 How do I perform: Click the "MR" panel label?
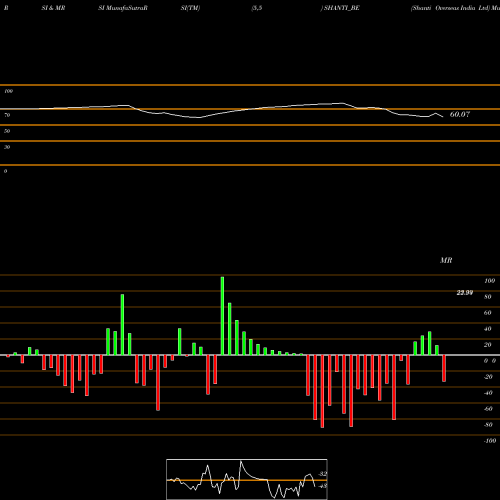pos(446,260)
